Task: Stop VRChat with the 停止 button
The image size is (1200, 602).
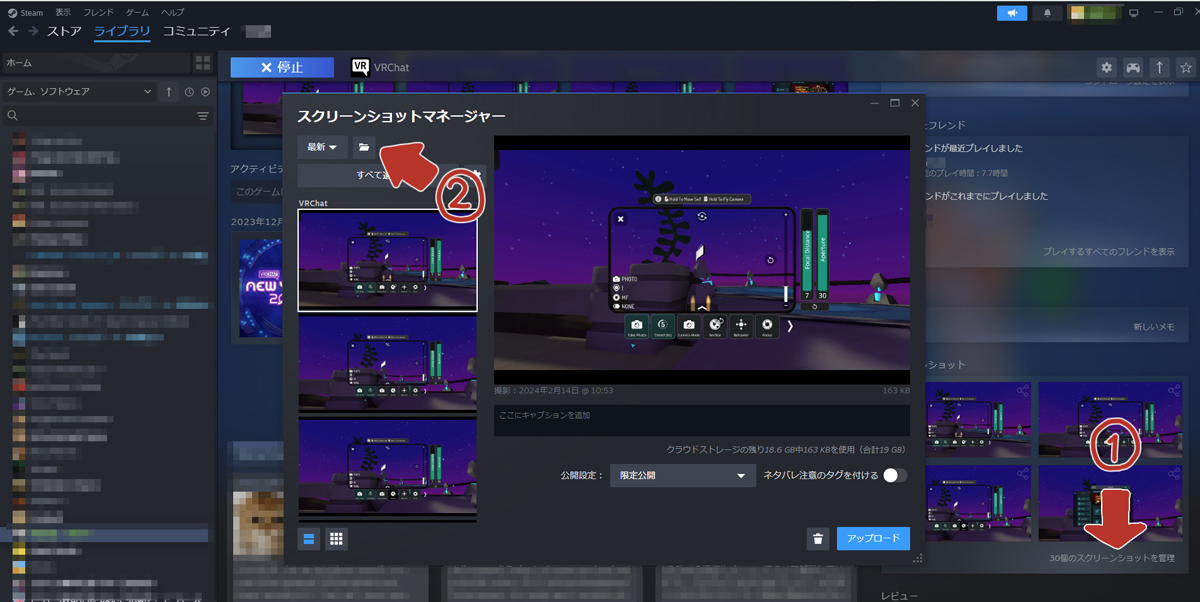Action: pos(281,67)
